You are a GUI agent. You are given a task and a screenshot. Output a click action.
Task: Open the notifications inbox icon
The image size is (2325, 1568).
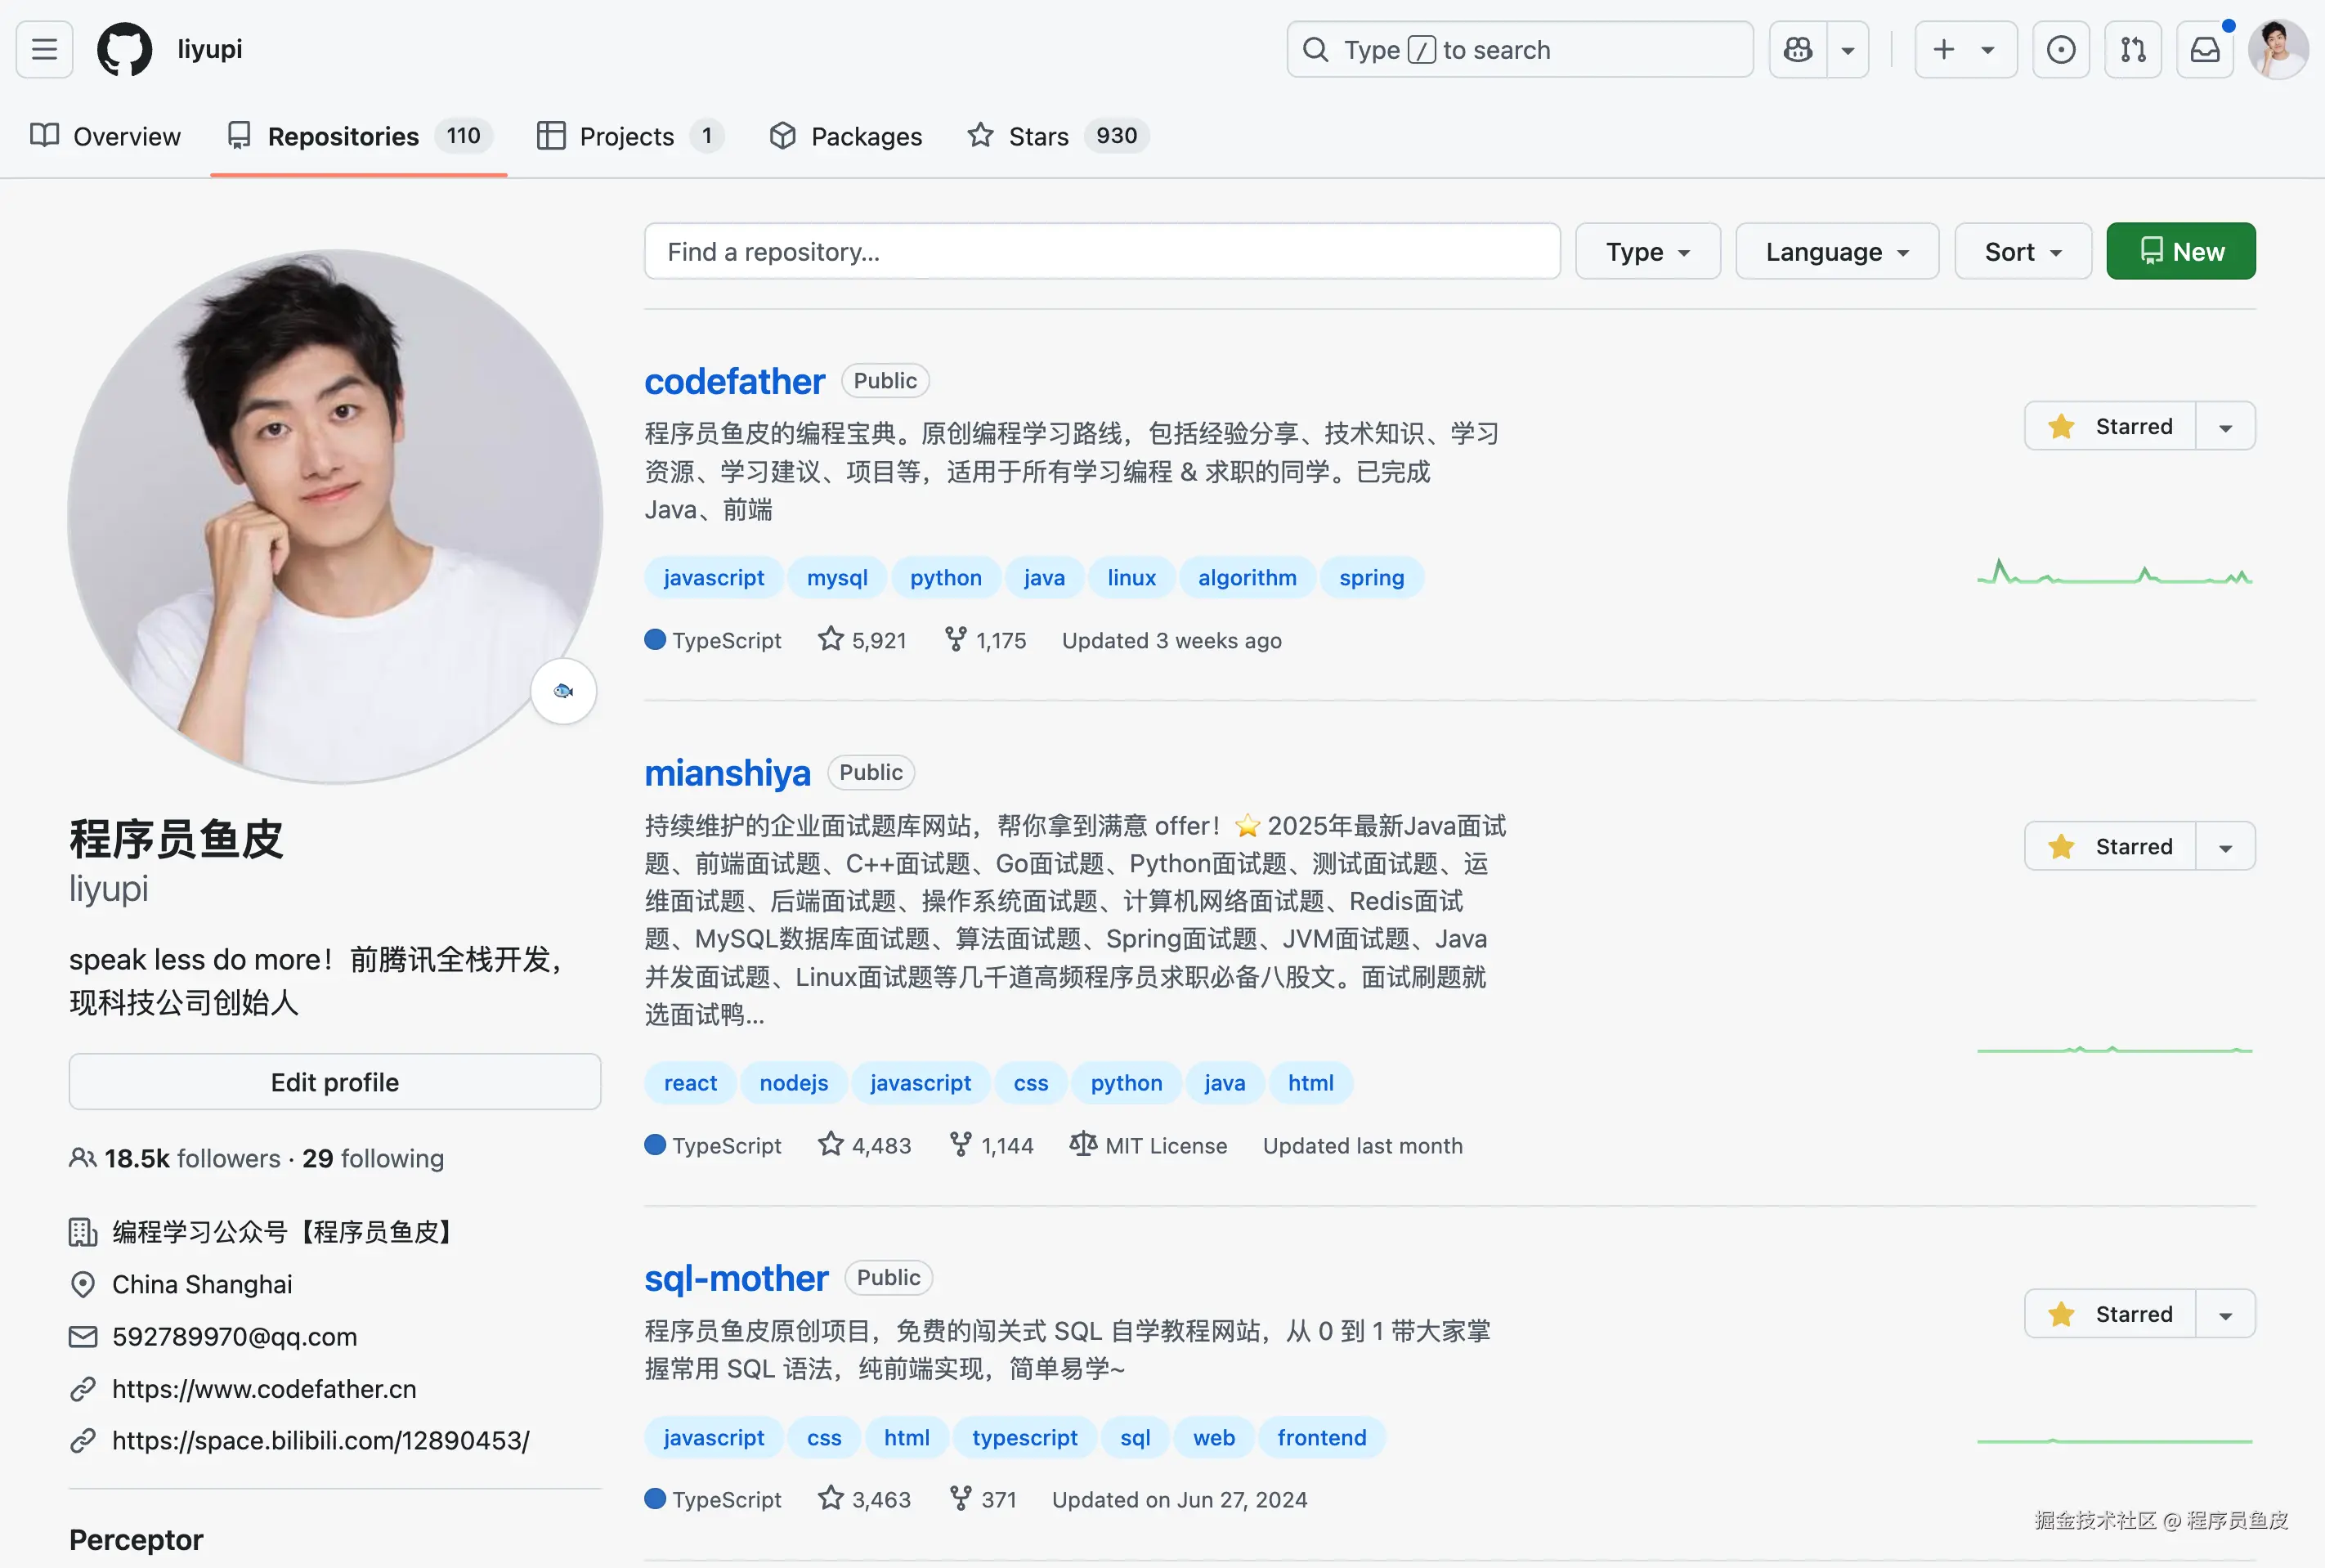click(x=2204, y=49)
